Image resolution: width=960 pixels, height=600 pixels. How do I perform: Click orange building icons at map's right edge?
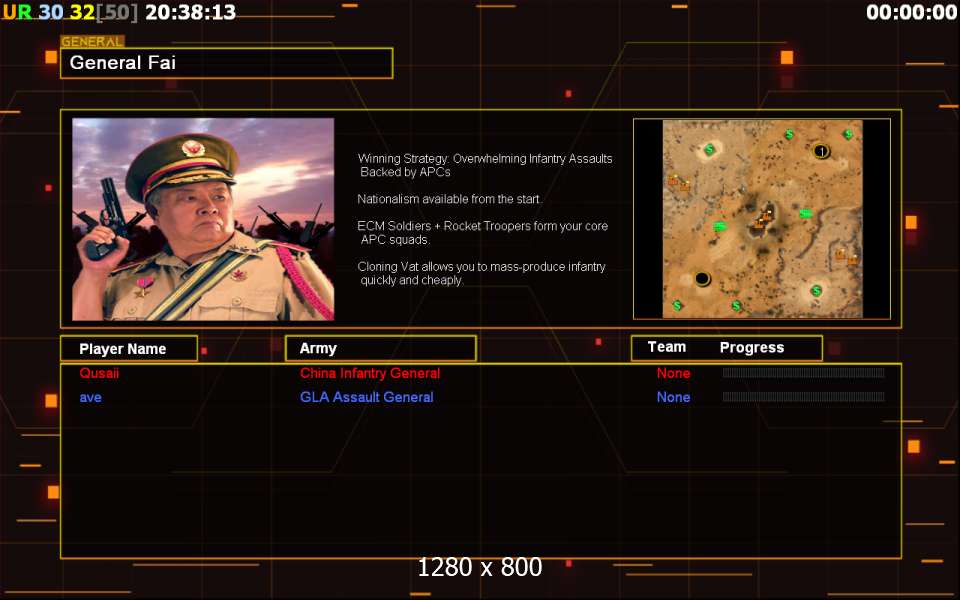tap(847, 256)
